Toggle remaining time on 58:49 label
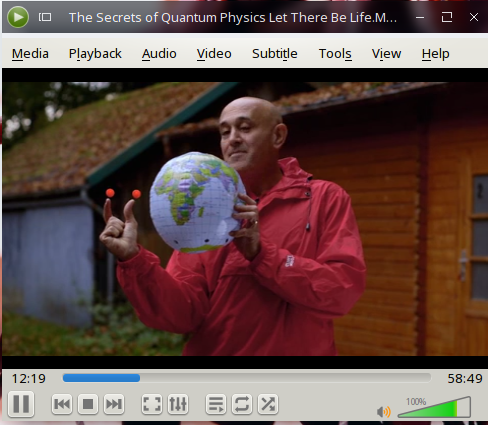488x425 pixels. 465,379
